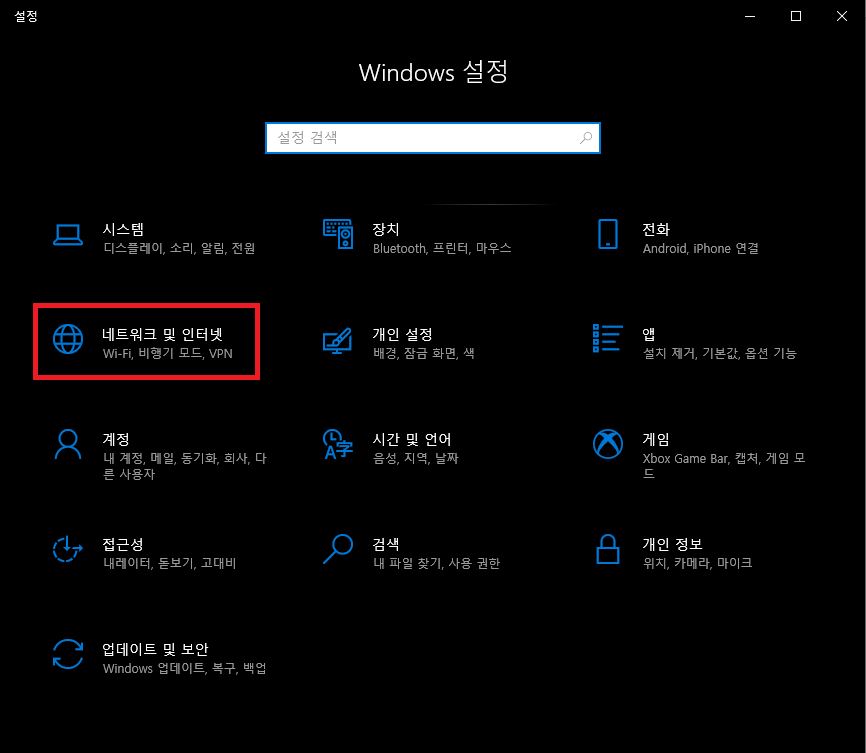
Task: Select the 계정 title text
Action: (x=116, y=439)
